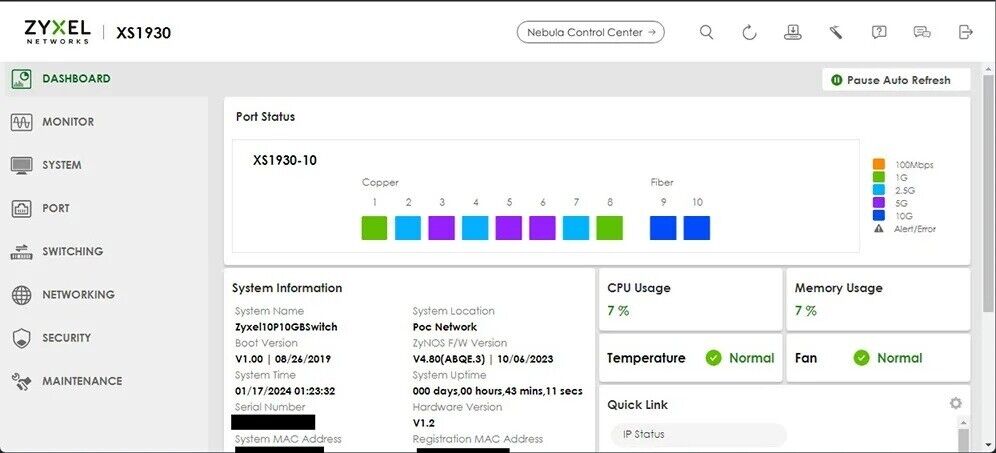996x453 pixels.
Task: Click the Networking globe sidebar icon
Action: click(x=22, y=295)
